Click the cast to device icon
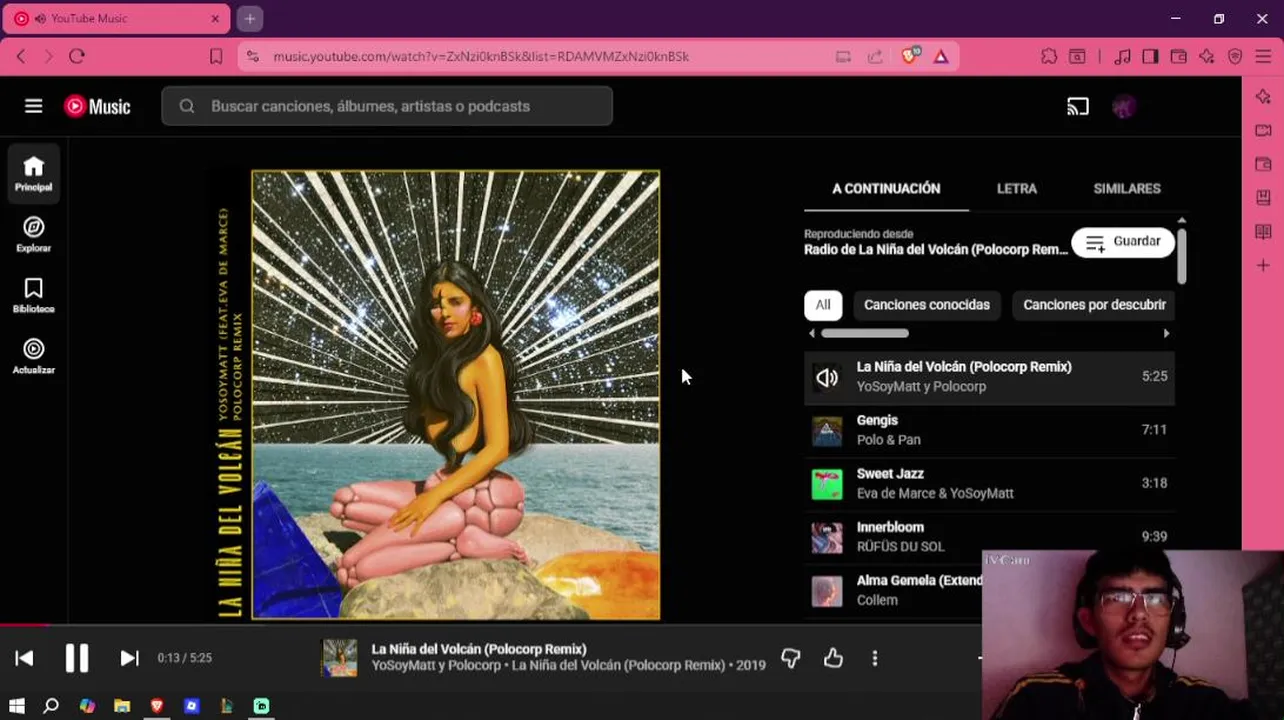This screenshot has width=1284, height=720. click(x=1078, y=106)
